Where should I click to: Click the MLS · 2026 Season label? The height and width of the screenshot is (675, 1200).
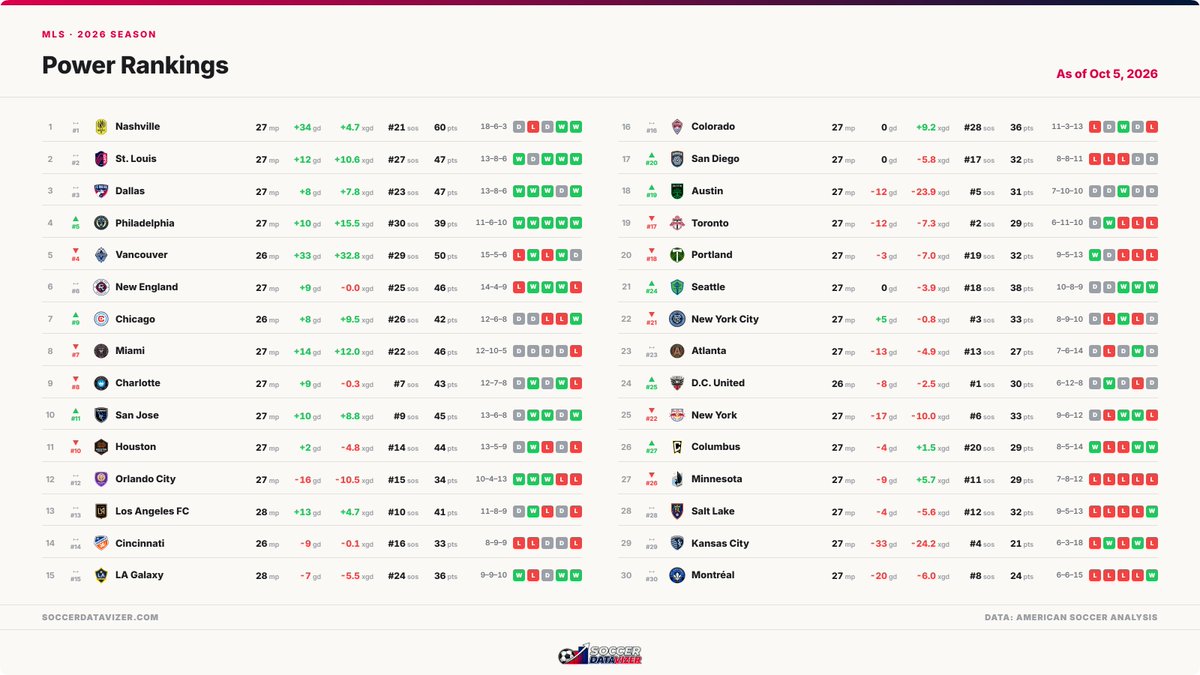point(99,34)
